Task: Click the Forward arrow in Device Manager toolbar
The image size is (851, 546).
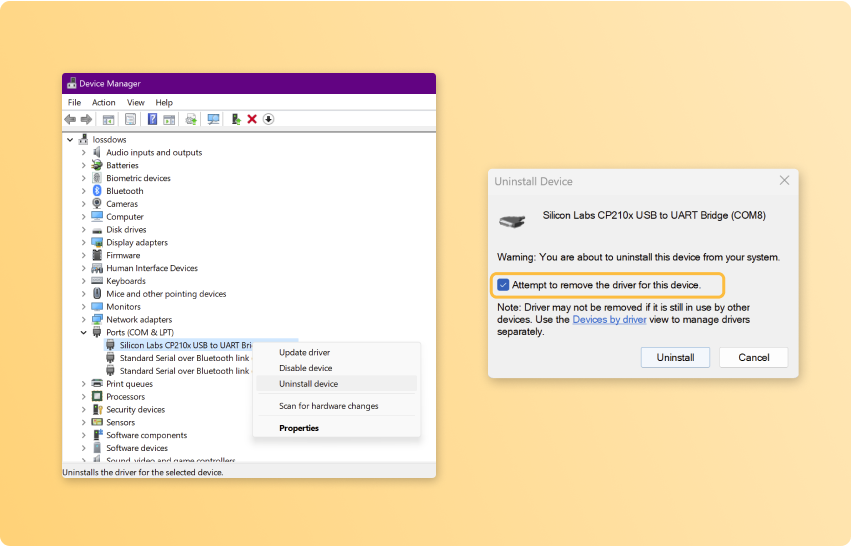Action: point(86,119)
